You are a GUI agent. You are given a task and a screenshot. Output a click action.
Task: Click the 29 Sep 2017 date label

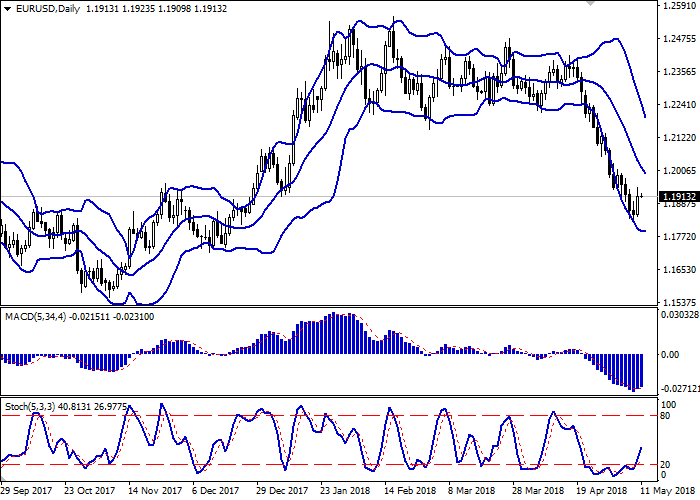27,492
